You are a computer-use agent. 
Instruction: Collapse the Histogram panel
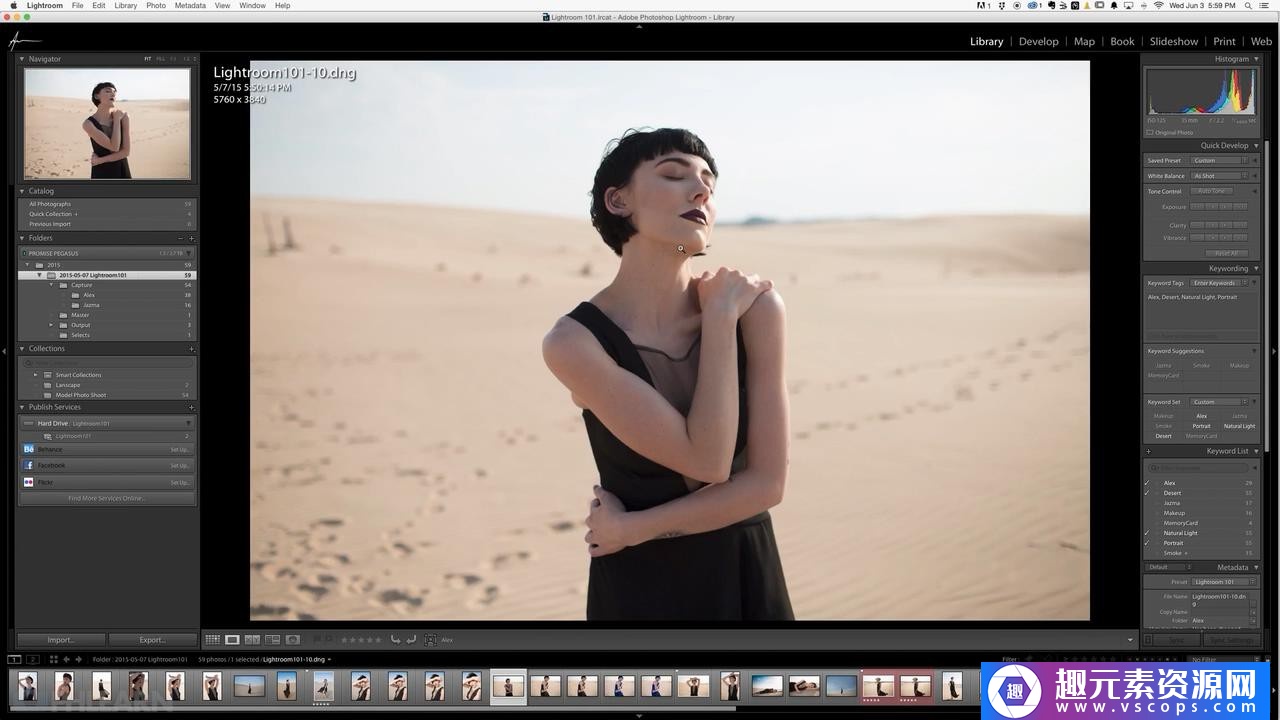1256,59
